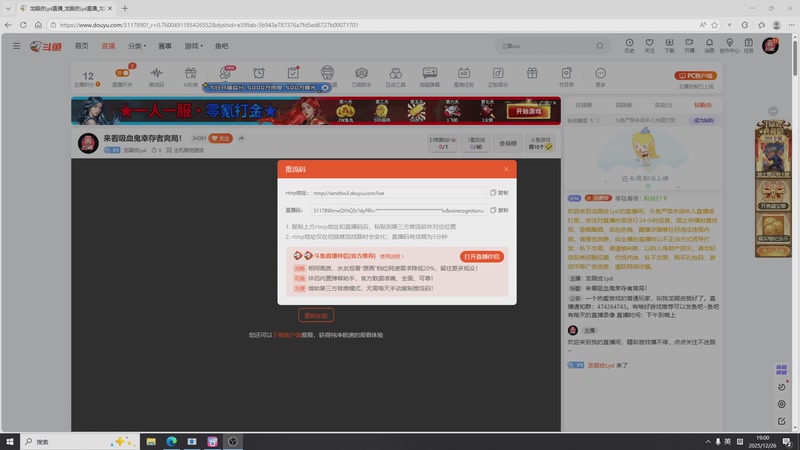Click the edit note icon at the bottom-right sidebar
The width and height of the screenshot is (800, 450).
coord(781,421)
